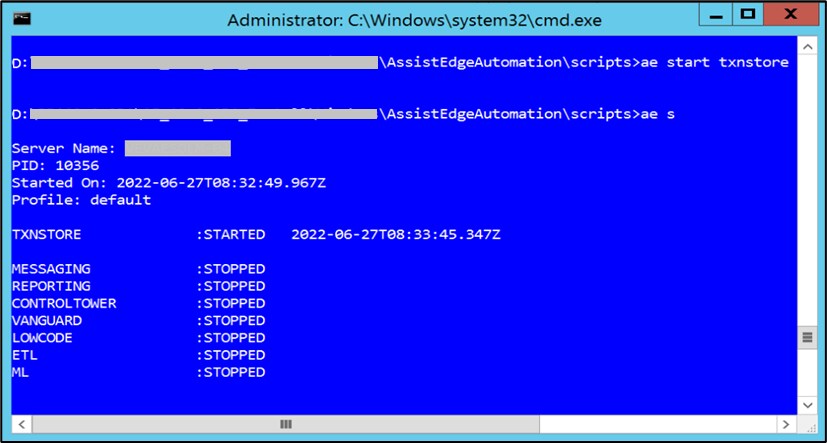
Task: Minimize the cmd.exe window
Action: (718, 14)
